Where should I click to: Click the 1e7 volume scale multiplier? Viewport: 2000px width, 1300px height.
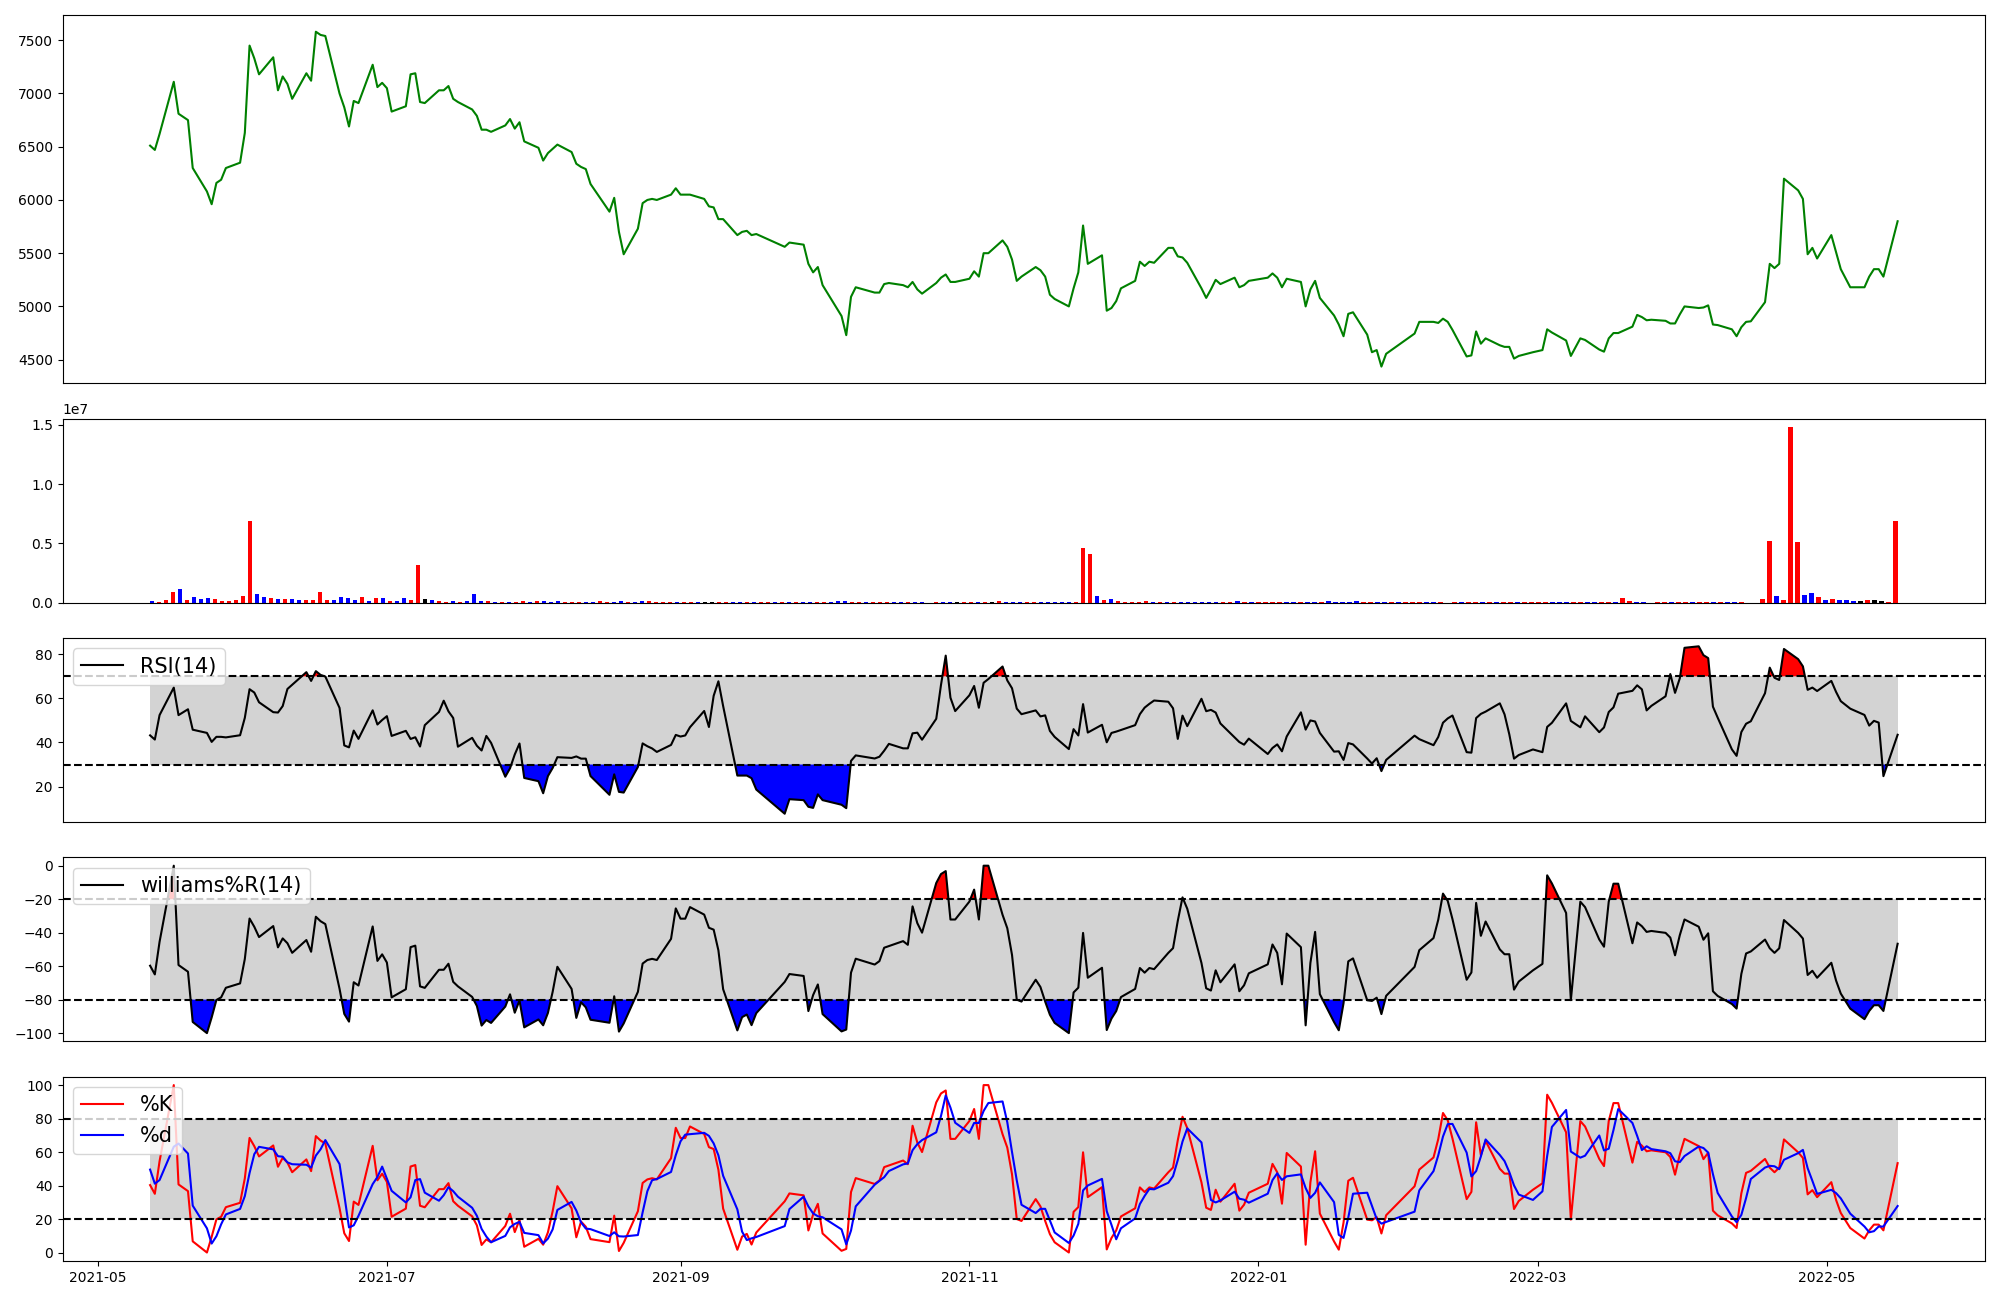pos(76,409)
